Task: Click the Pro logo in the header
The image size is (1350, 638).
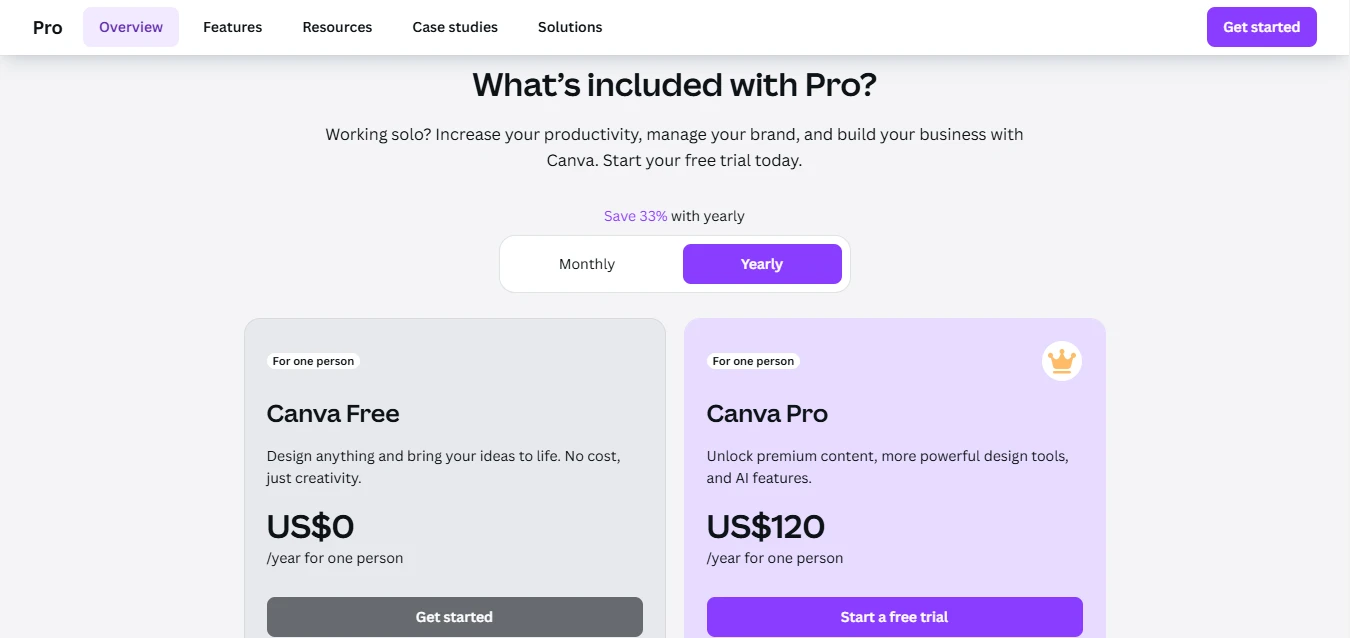Action: (x=48, y=27)
